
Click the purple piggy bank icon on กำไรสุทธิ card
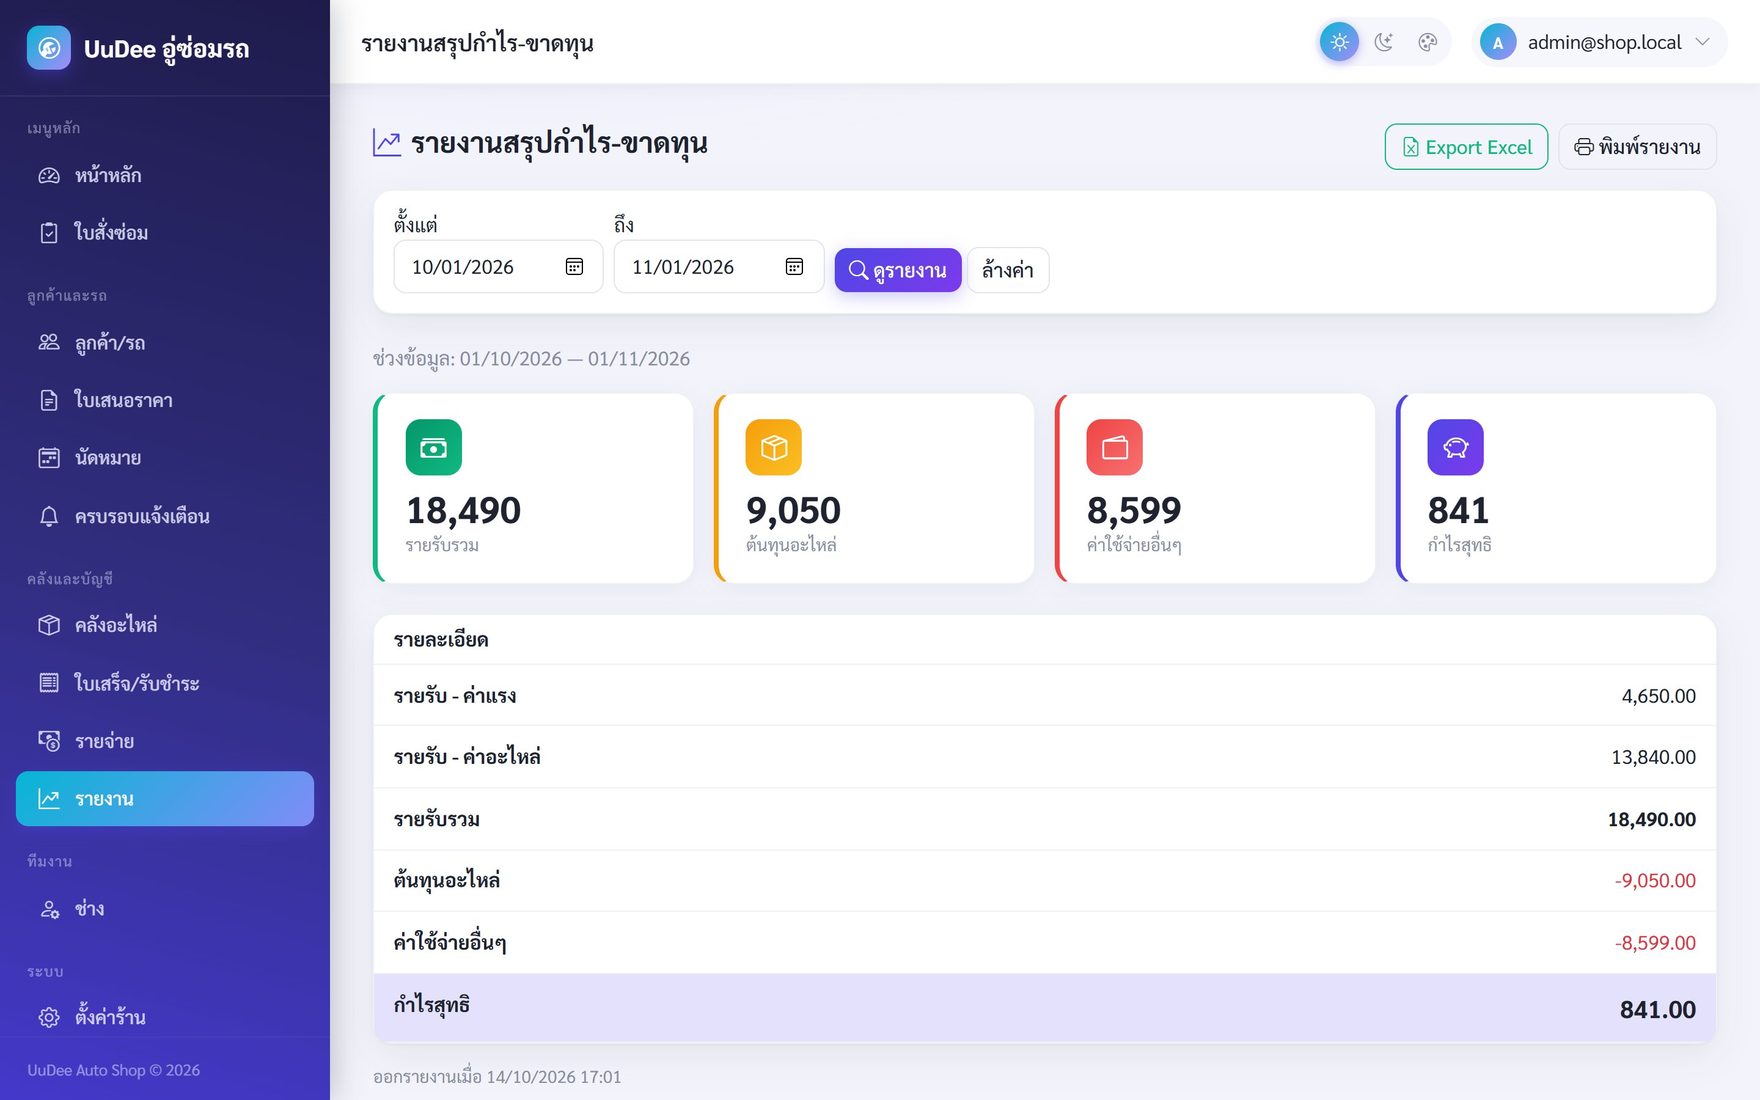tap(1456, 447)
